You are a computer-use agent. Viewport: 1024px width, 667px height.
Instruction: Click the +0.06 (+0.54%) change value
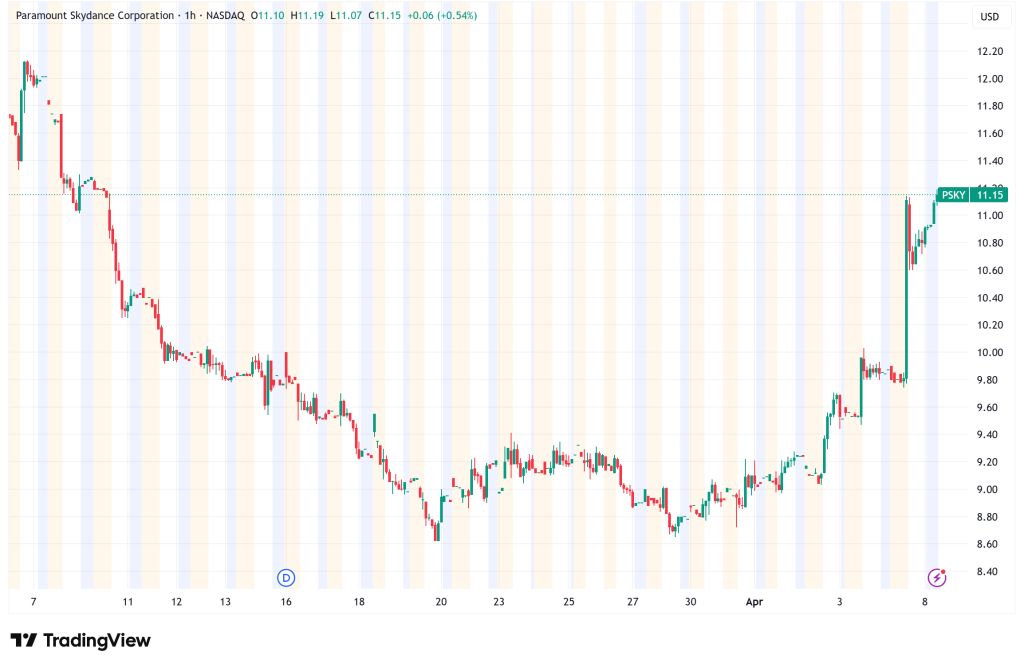[441, 16]
